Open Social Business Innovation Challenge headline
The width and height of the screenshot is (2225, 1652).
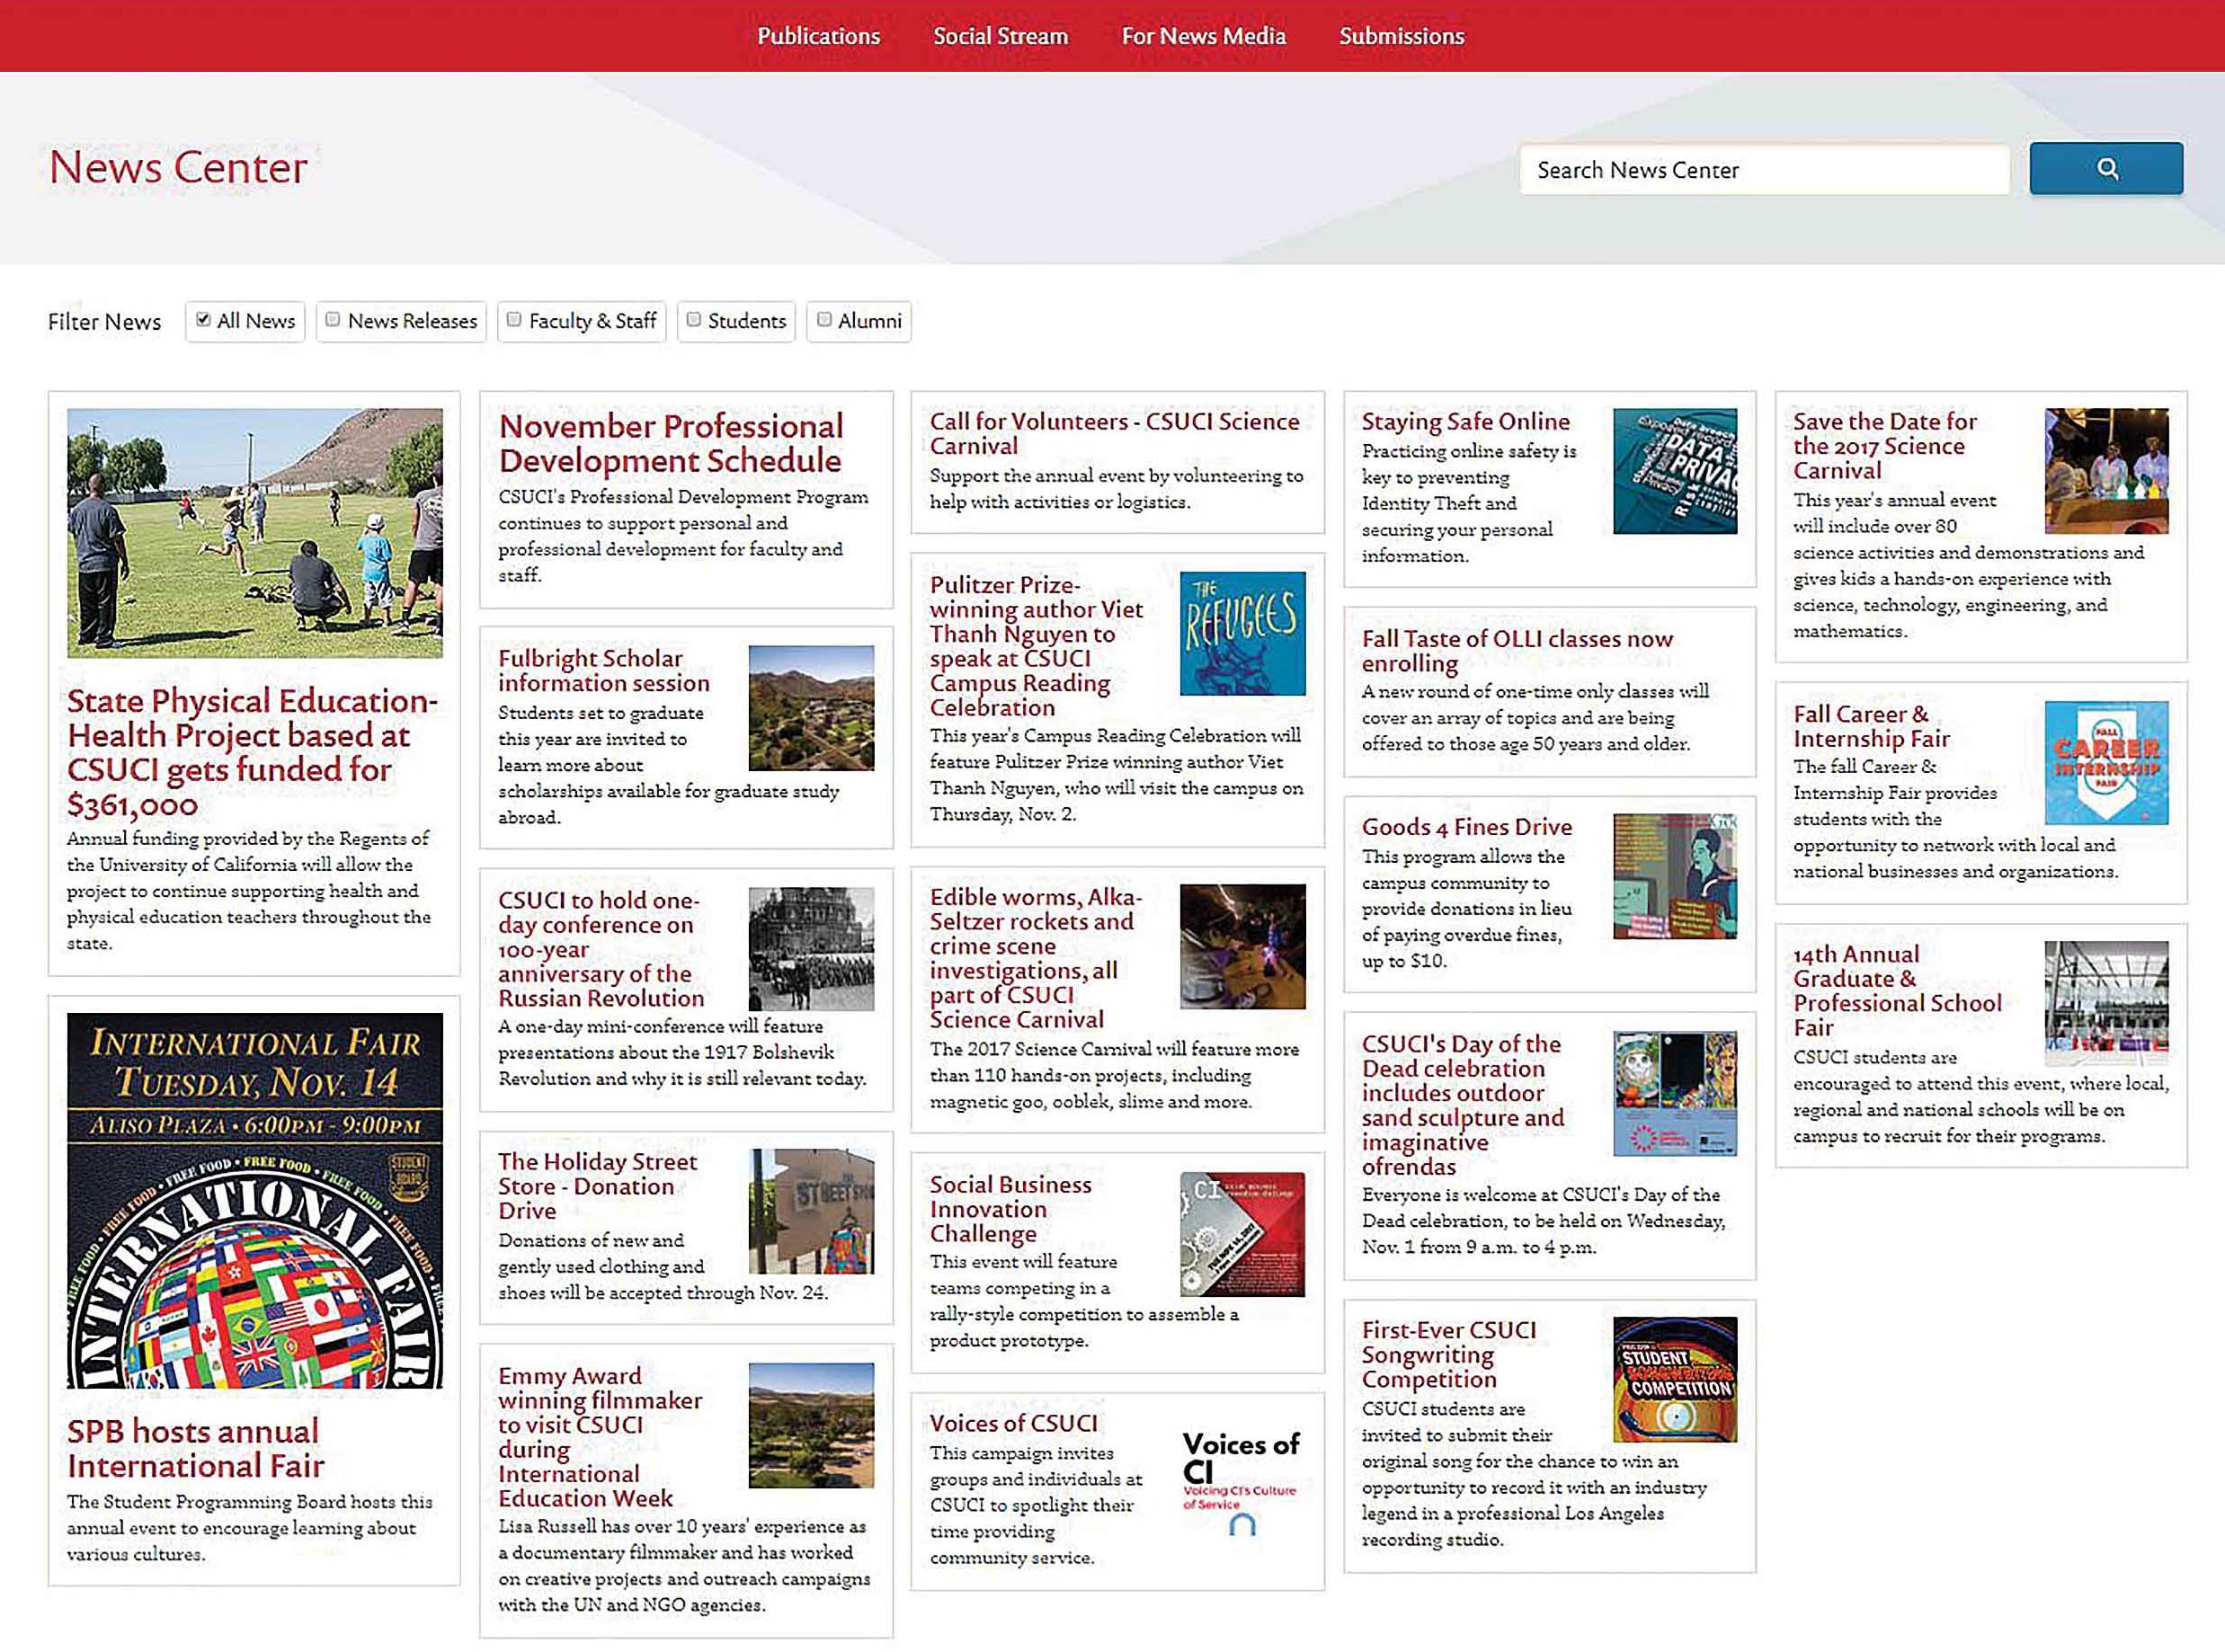1010,1209
